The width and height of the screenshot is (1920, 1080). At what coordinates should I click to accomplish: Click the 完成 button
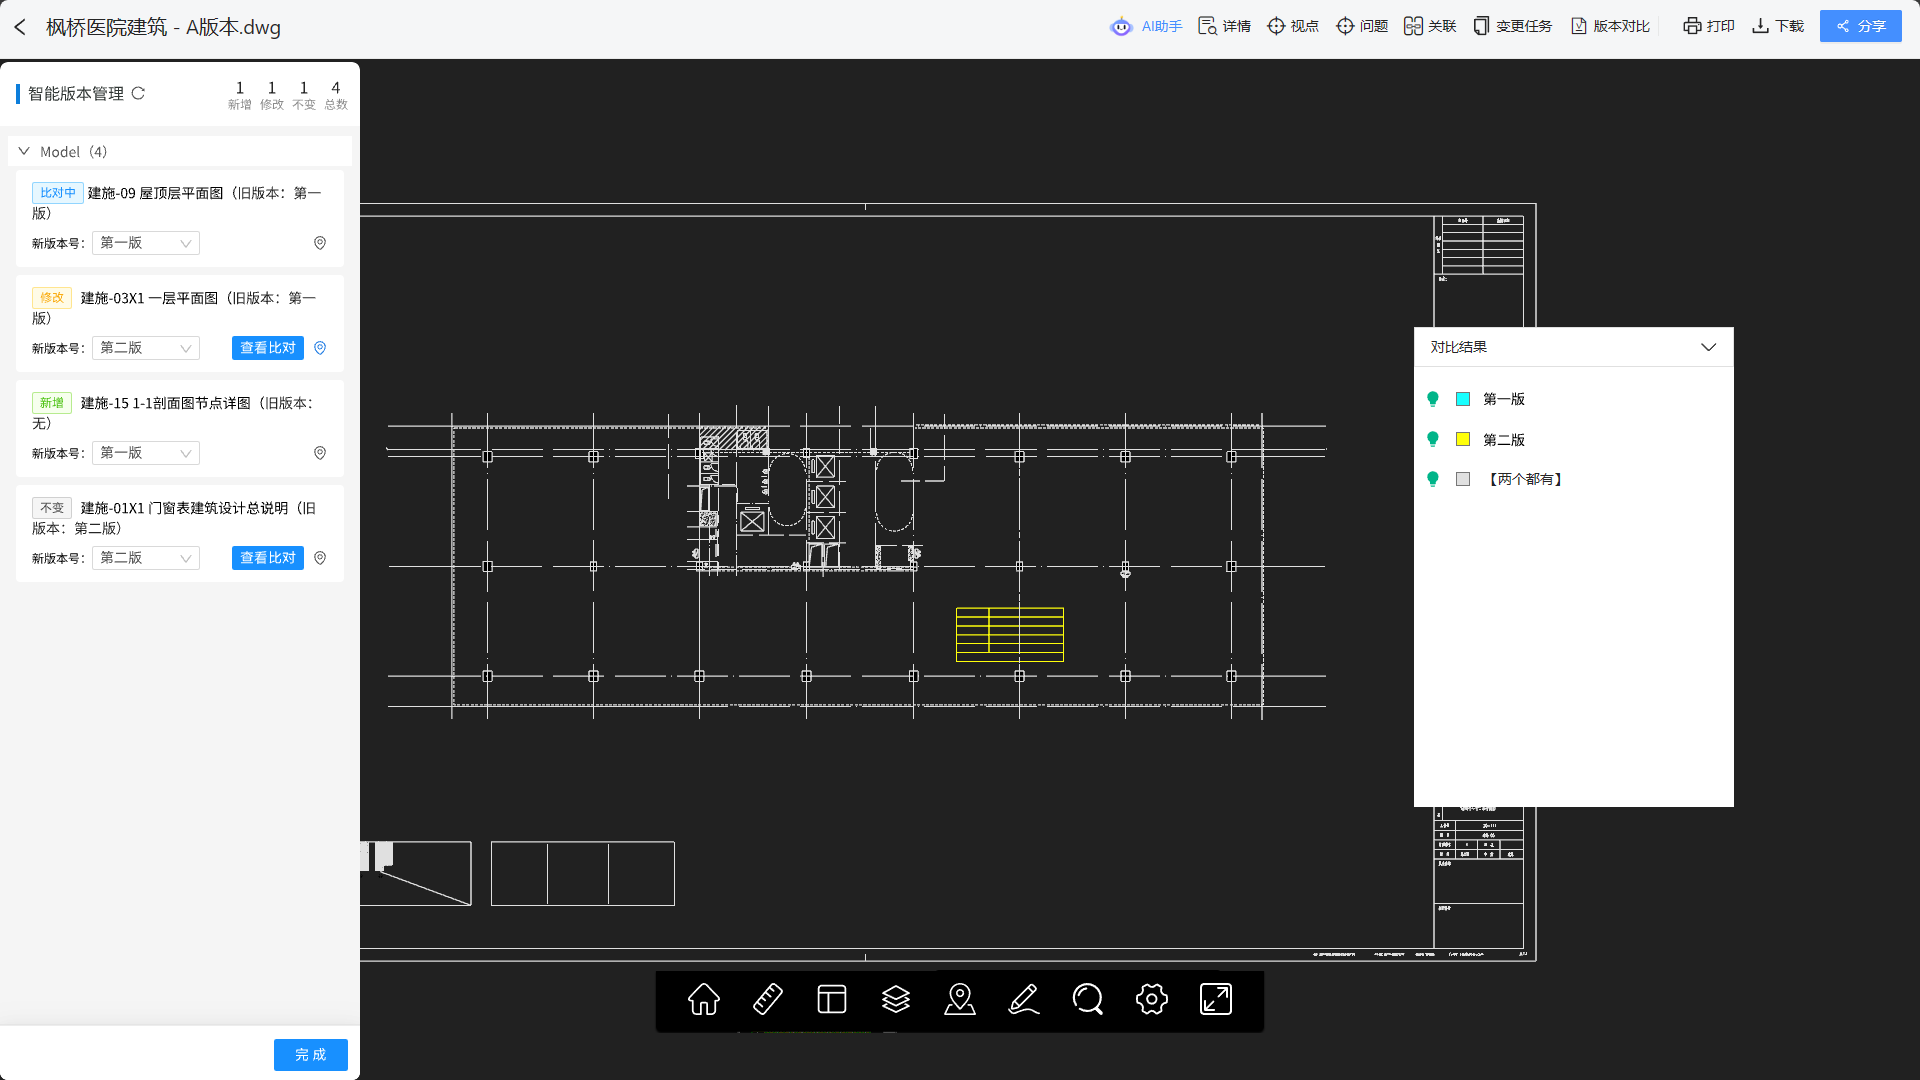pyautogui.click(x=310, y=1055)
